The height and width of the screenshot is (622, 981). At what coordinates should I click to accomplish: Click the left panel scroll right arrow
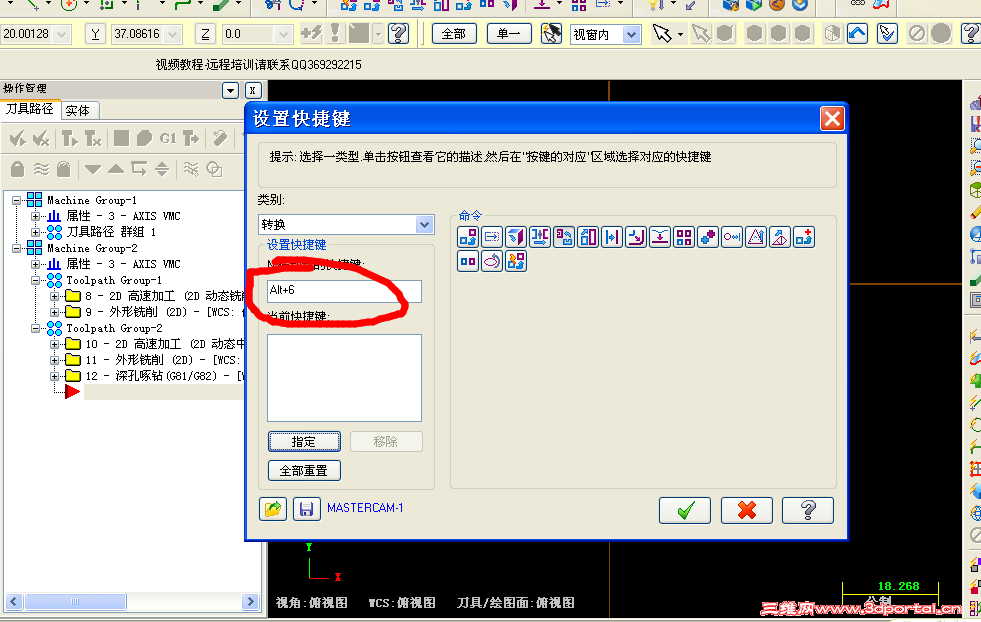pyautogui.click(x=250, y=601)
